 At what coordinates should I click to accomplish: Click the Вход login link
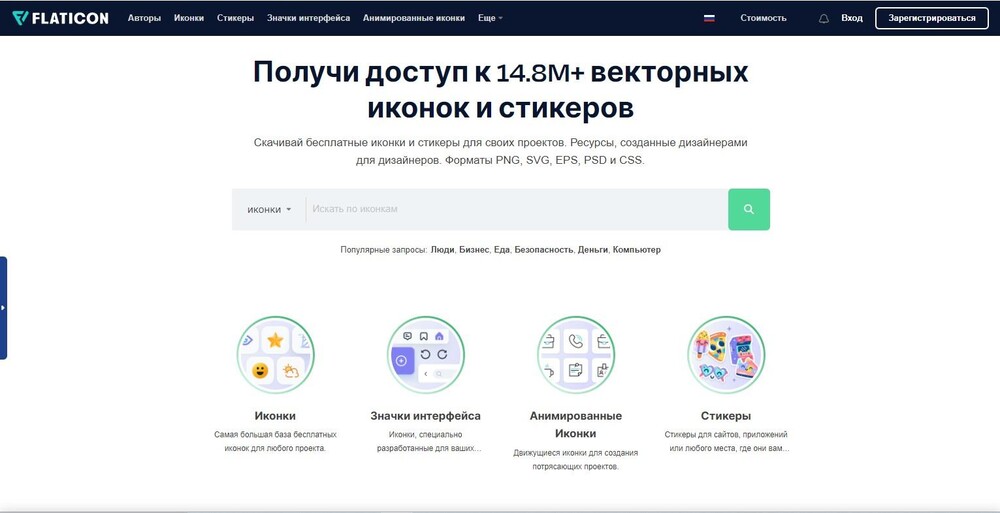pyautogui.click(x=851, y=18)
